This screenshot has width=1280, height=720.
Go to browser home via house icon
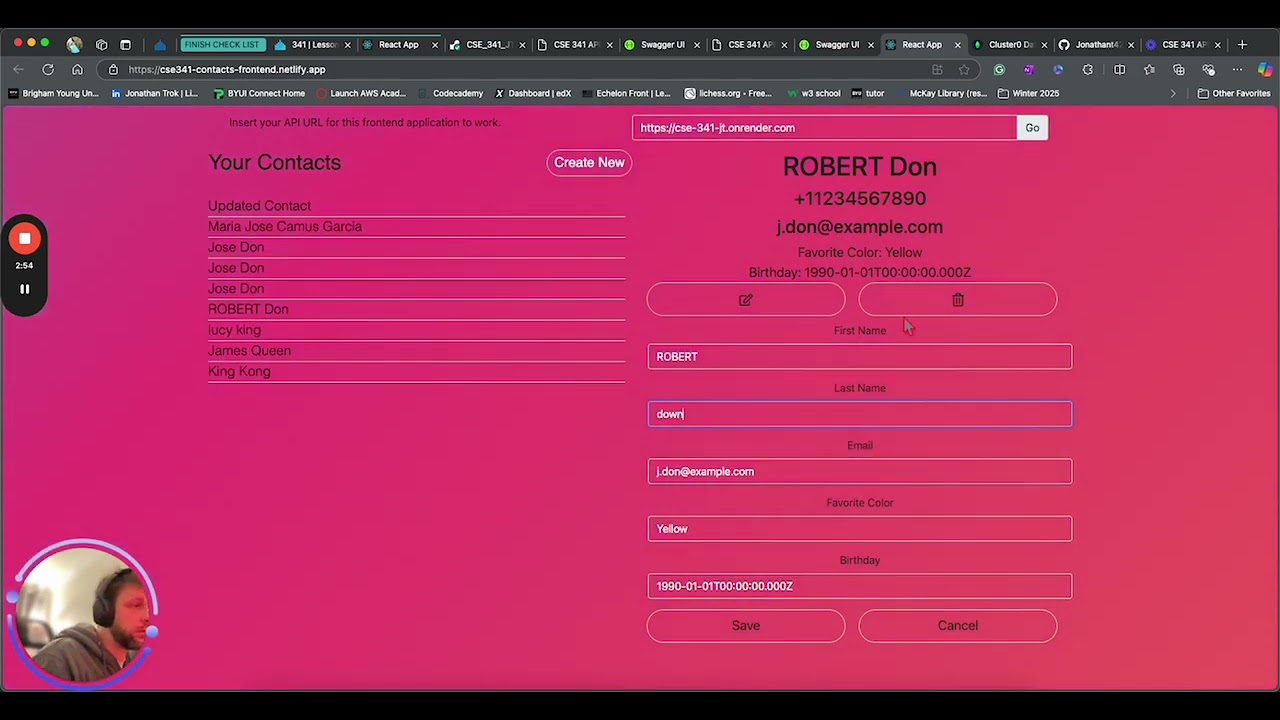tap(77, 69)
